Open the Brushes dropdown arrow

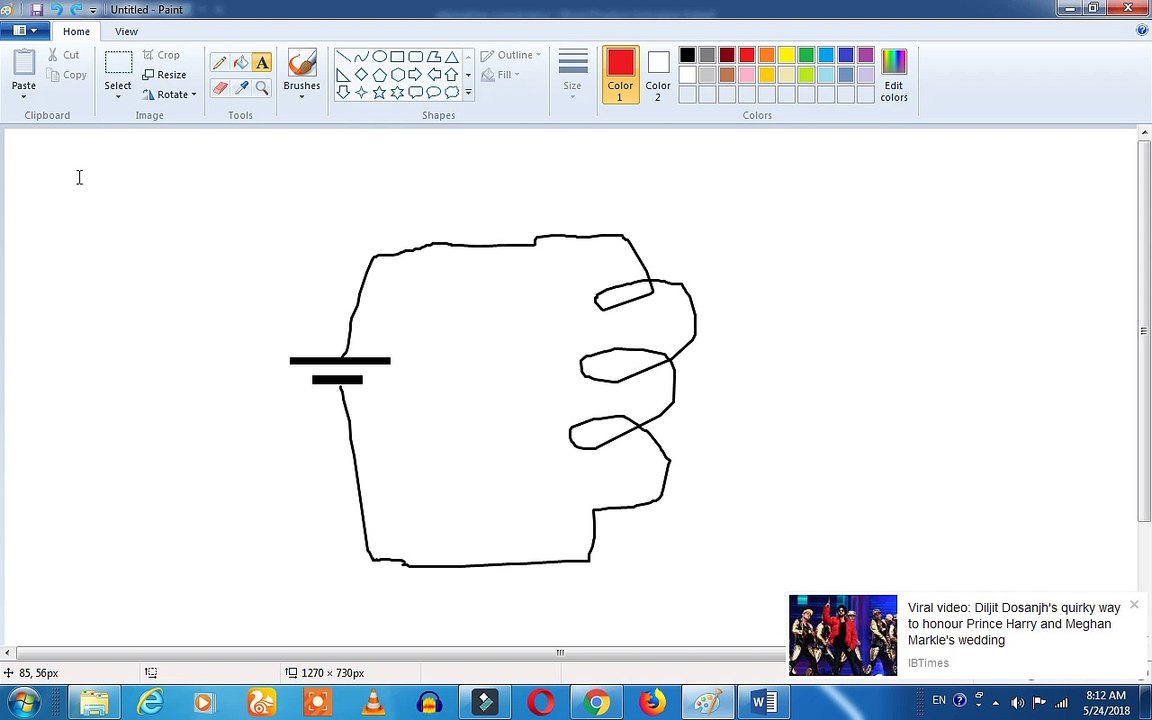pyautogui.click(x=302, y=96)
